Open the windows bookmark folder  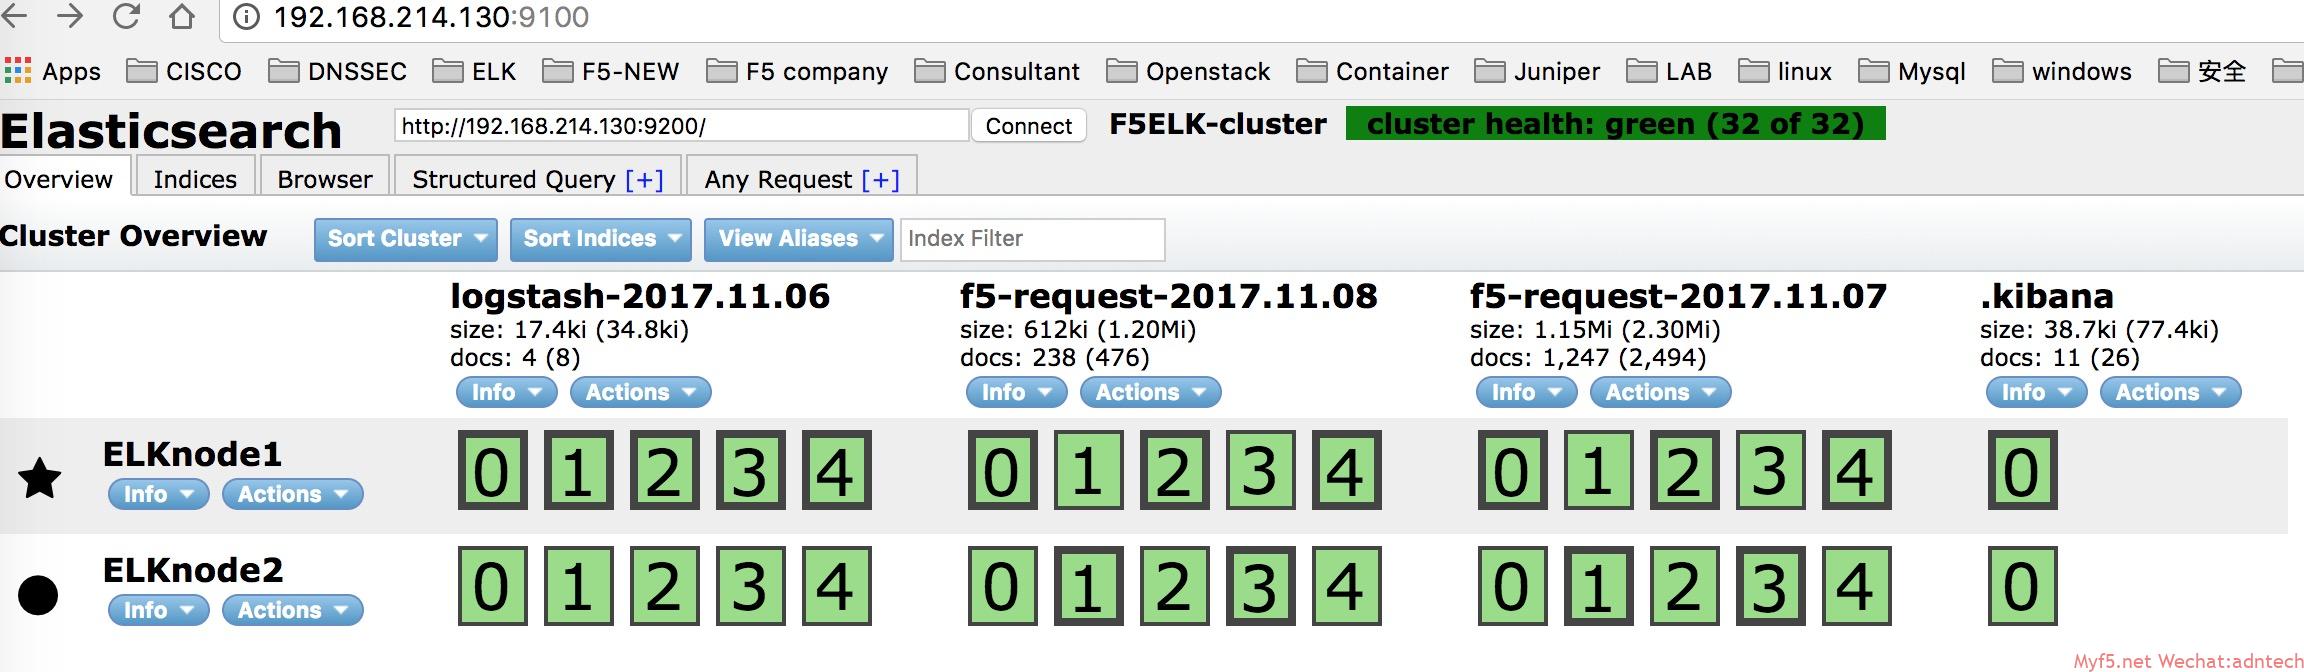(x=2062, y=71)
